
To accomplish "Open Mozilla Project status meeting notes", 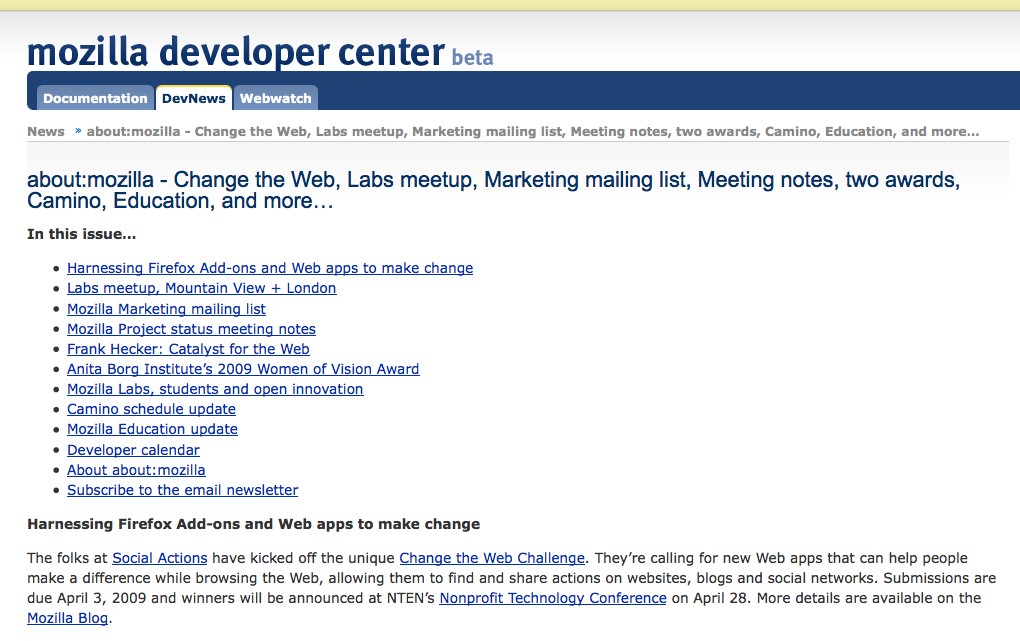I will (191, 329).
